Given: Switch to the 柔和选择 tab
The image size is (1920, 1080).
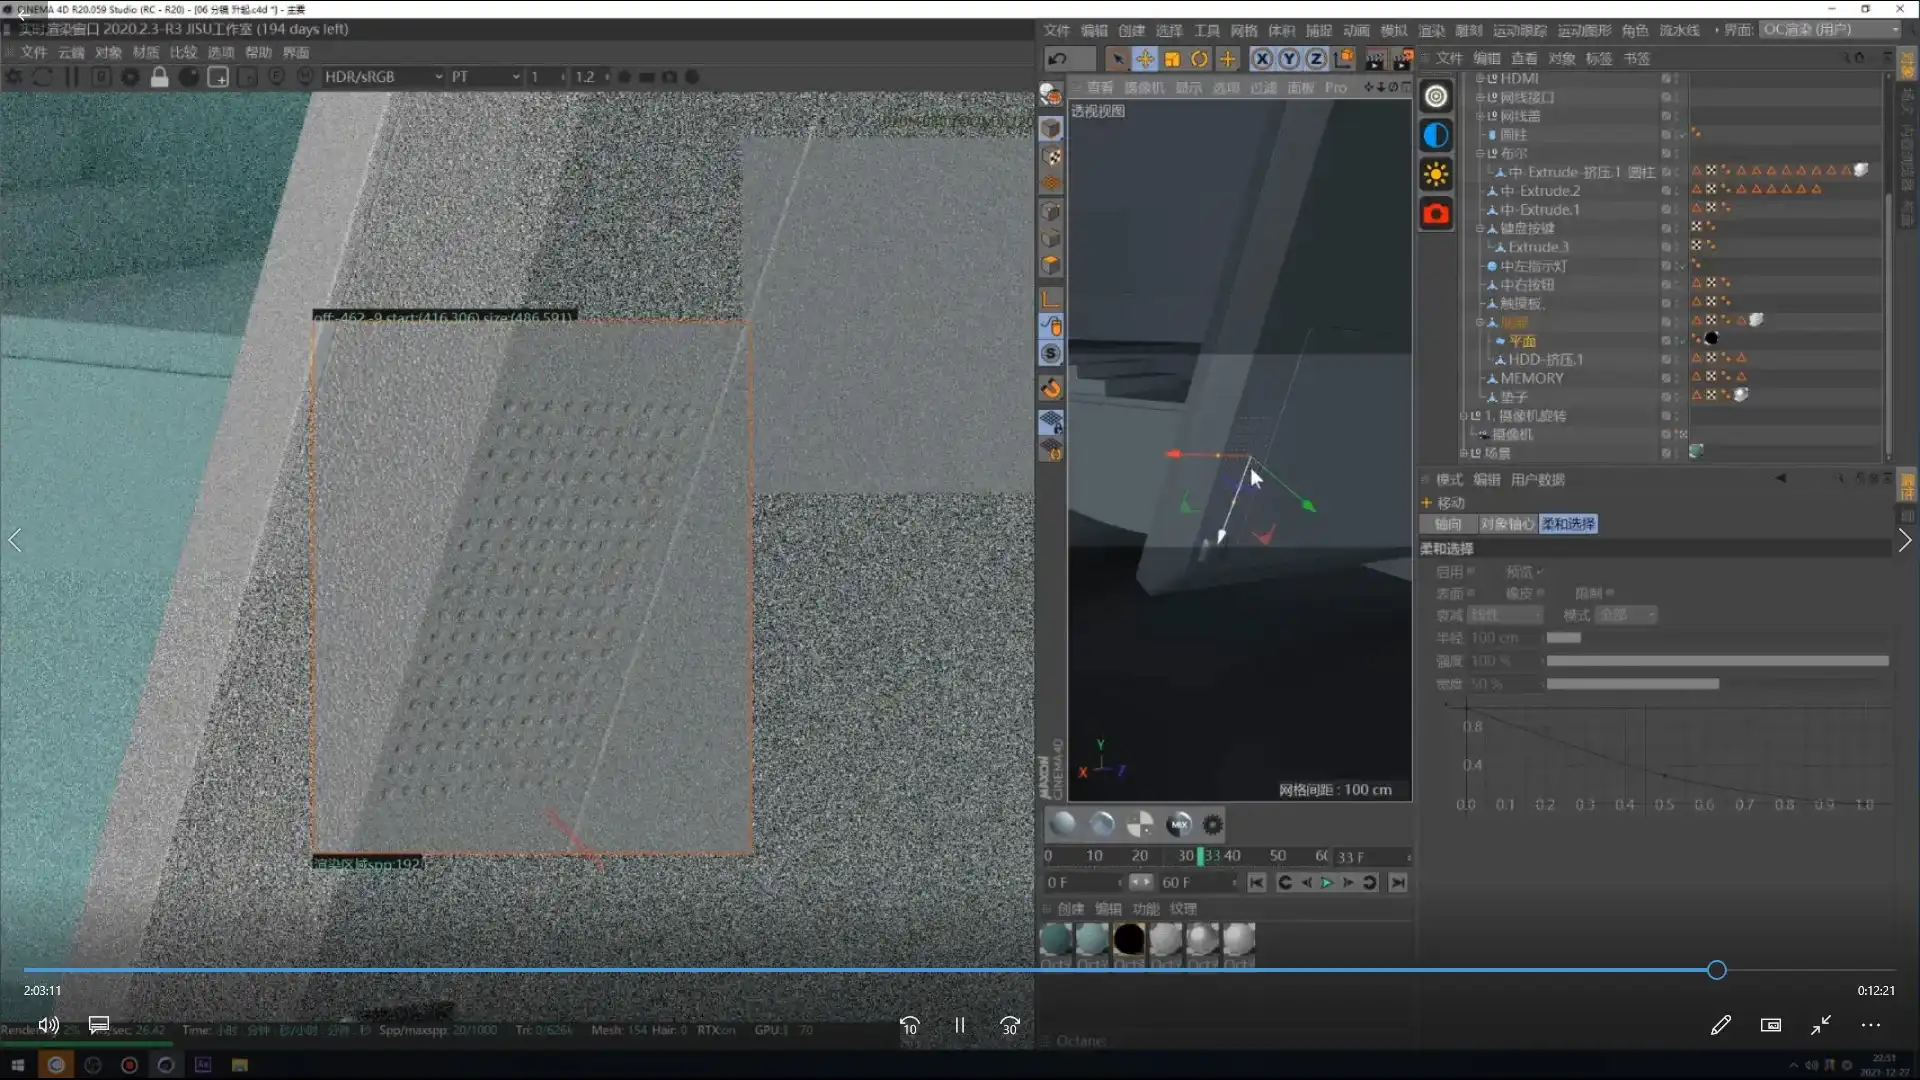Looking at the screenshot, I should pos(1567,524).
